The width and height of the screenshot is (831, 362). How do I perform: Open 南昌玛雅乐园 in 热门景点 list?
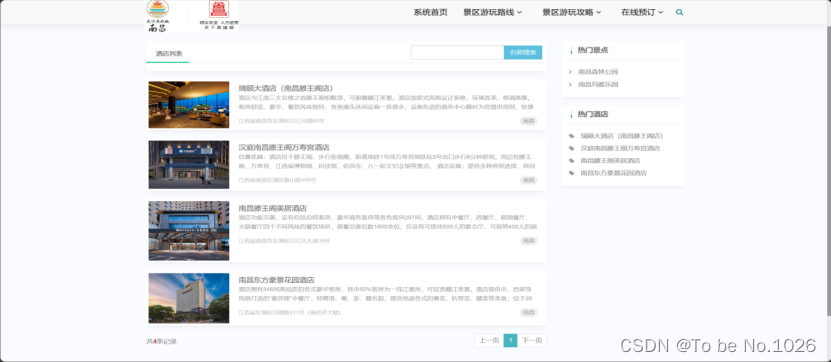(598, 84)
